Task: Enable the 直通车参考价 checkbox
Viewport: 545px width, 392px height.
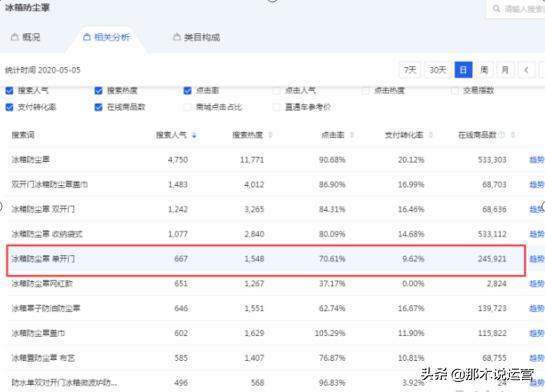Action: 276,107
